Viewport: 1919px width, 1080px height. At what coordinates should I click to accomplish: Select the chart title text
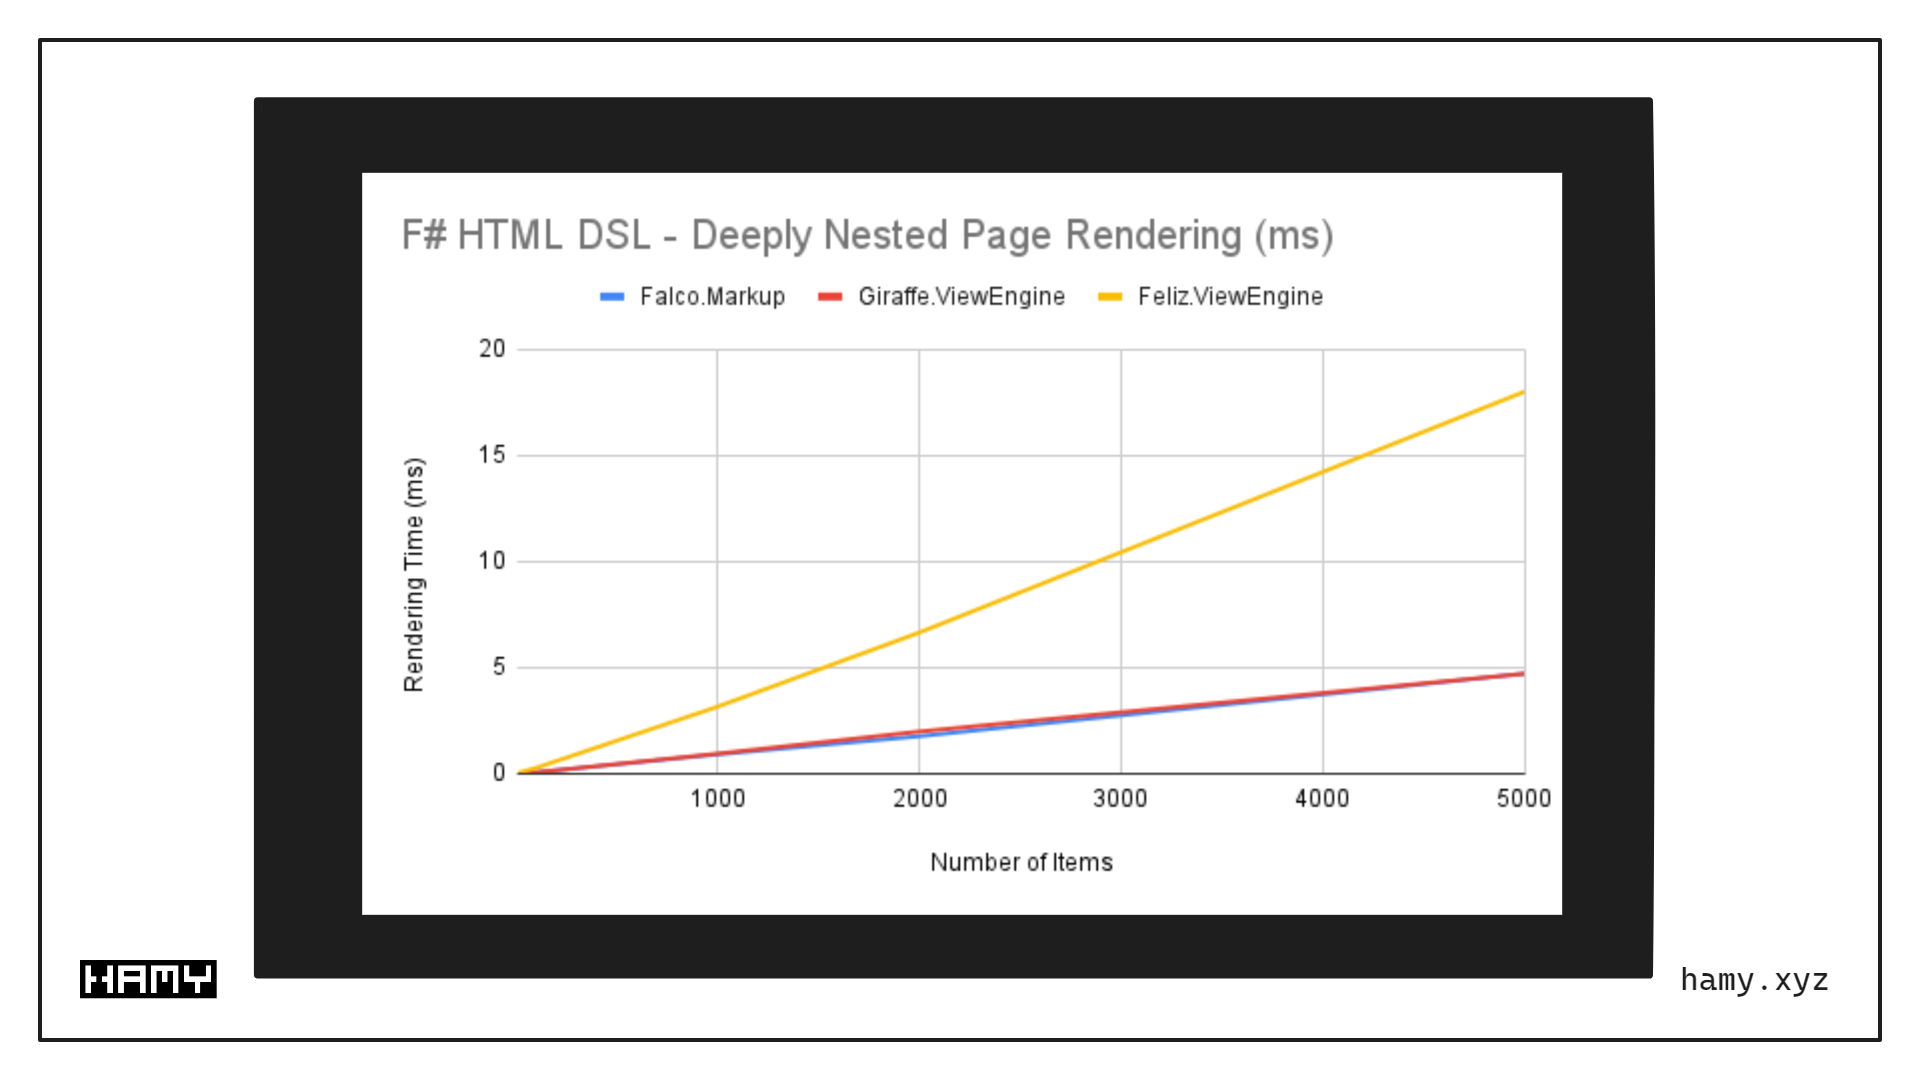point(868,235)
